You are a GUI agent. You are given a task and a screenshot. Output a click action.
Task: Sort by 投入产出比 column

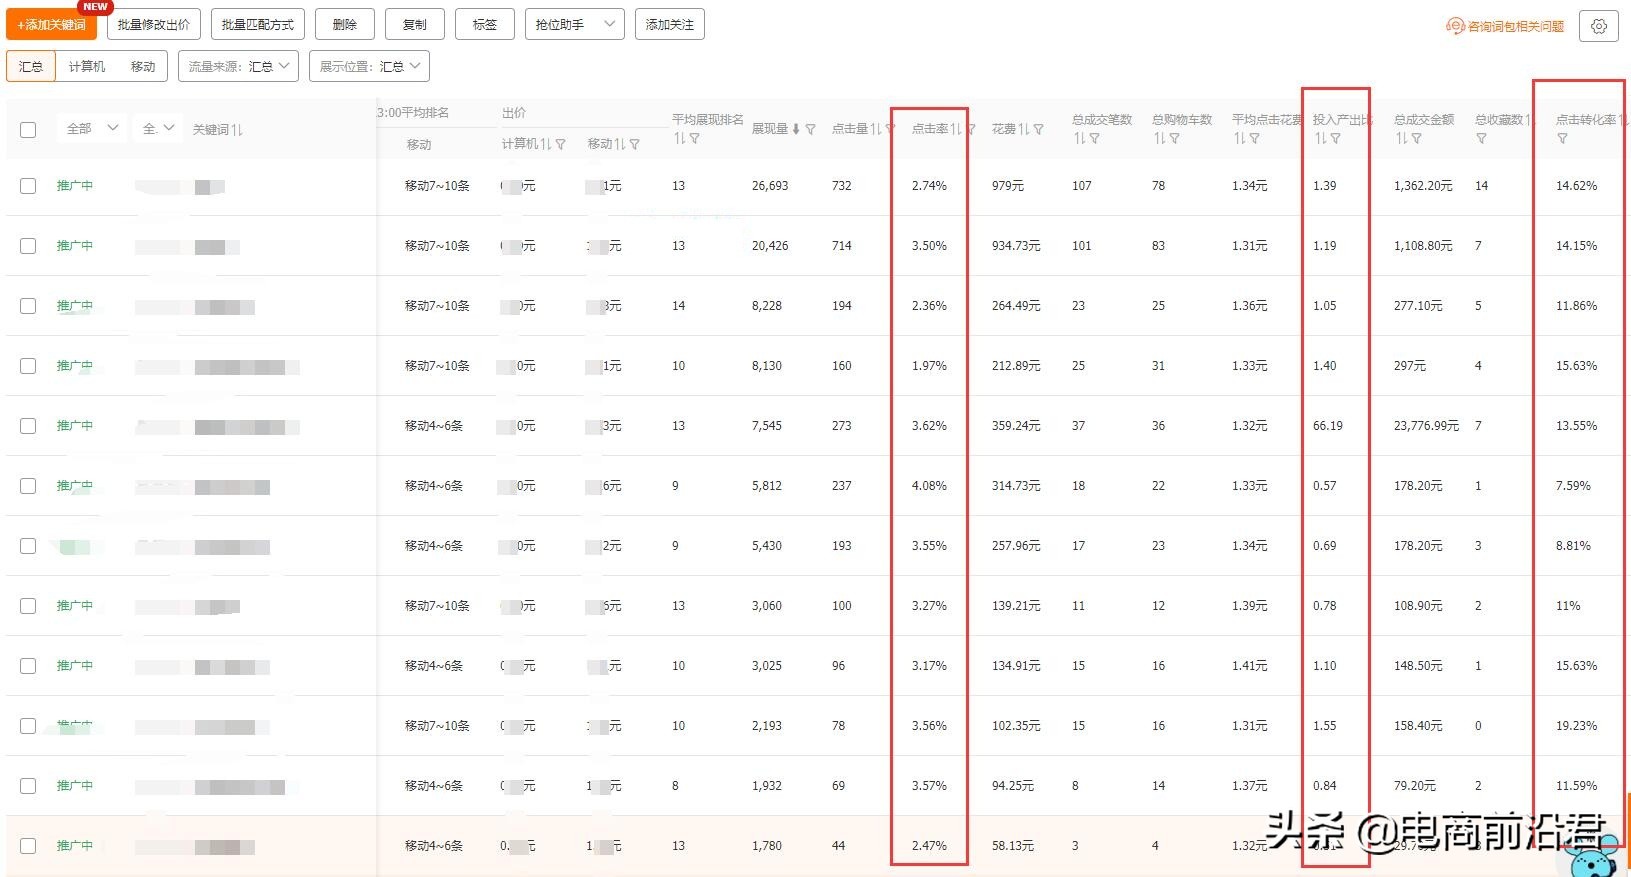[x=1320, y=139]
